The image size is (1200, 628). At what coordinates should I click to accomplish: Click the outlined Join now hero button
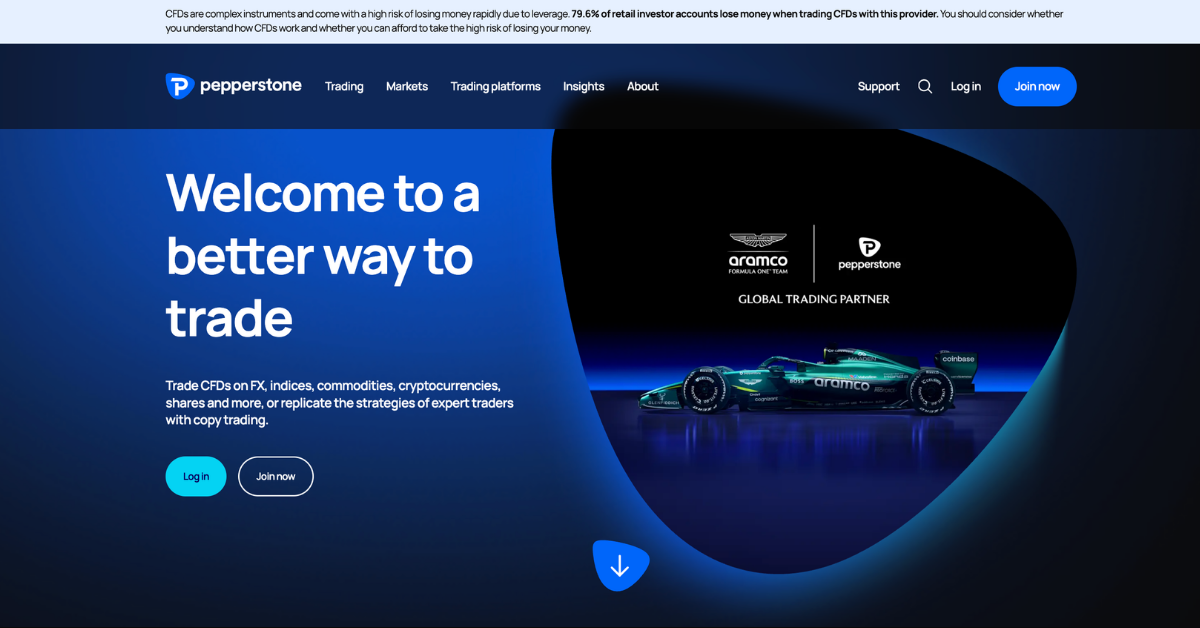click(276, 476)
